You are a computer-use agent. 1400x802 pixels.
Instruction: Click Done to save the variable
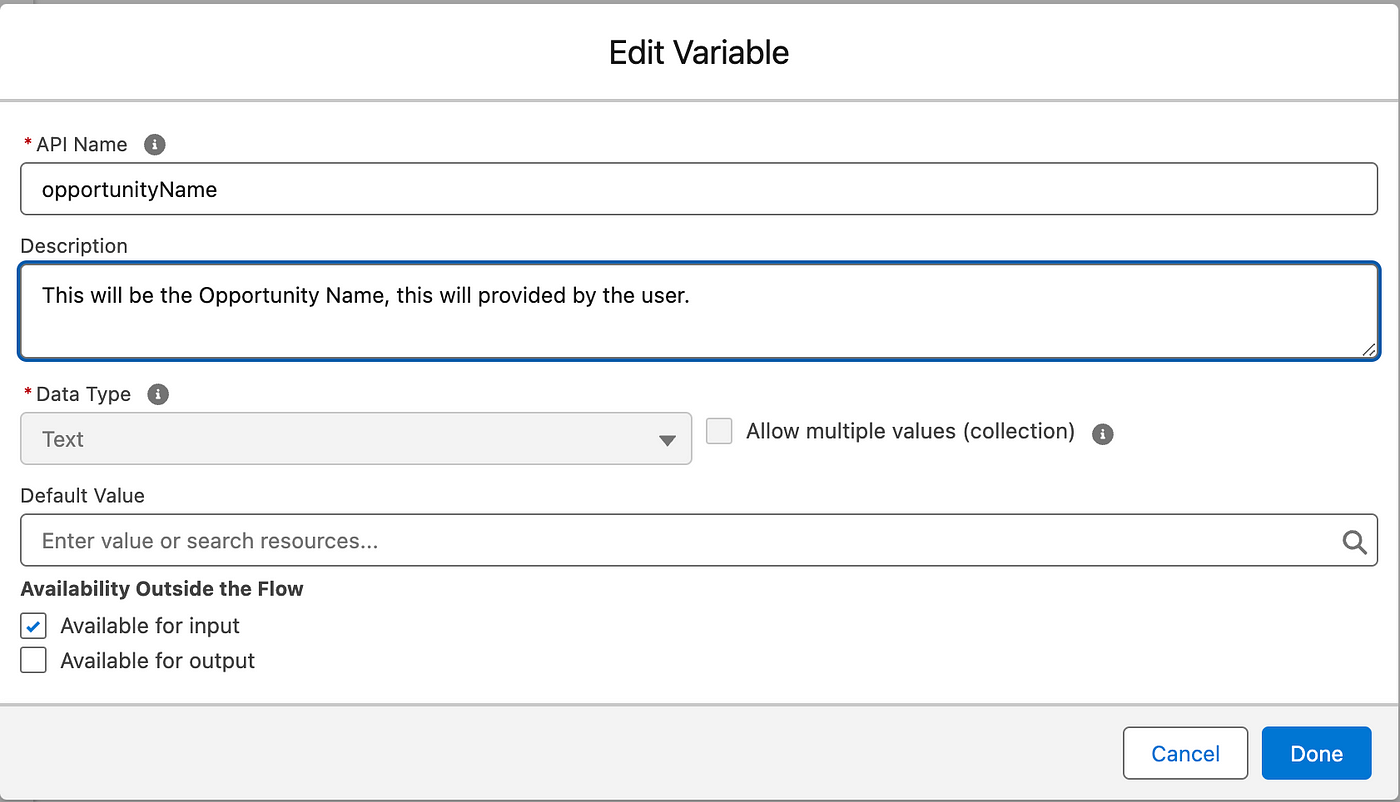click(1316, 753)
